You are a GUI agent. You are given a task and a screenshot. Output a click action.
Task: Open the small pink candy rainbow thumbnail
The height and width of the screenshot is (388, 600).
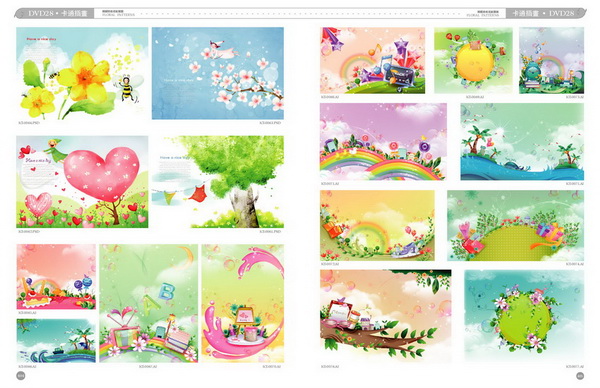click(56, 277)
